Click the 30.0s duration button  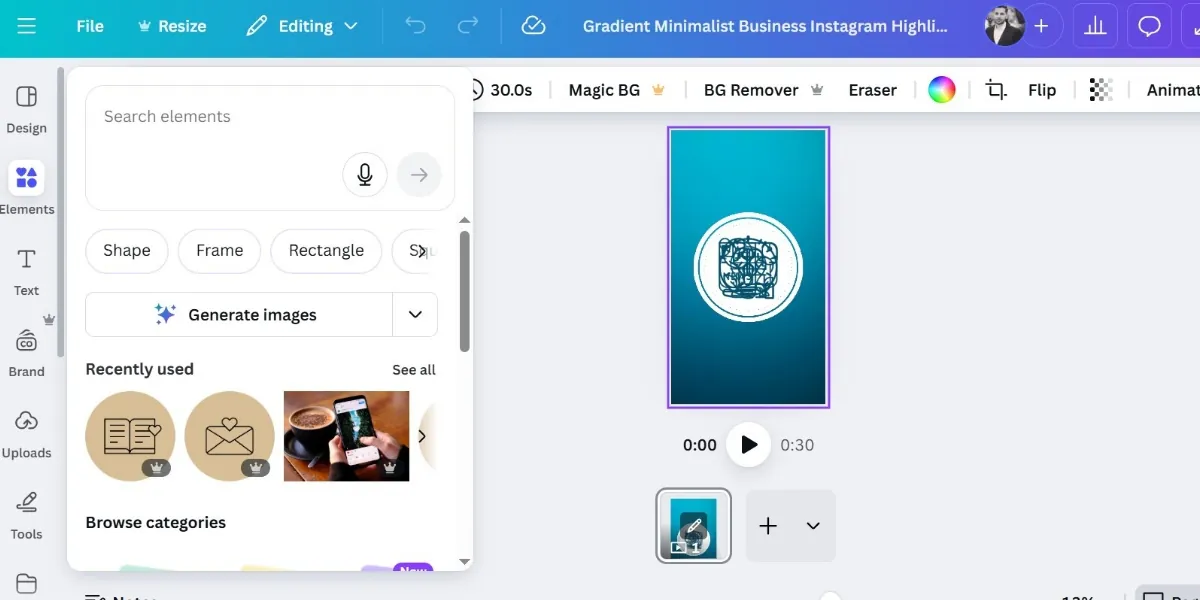(500, 90)
